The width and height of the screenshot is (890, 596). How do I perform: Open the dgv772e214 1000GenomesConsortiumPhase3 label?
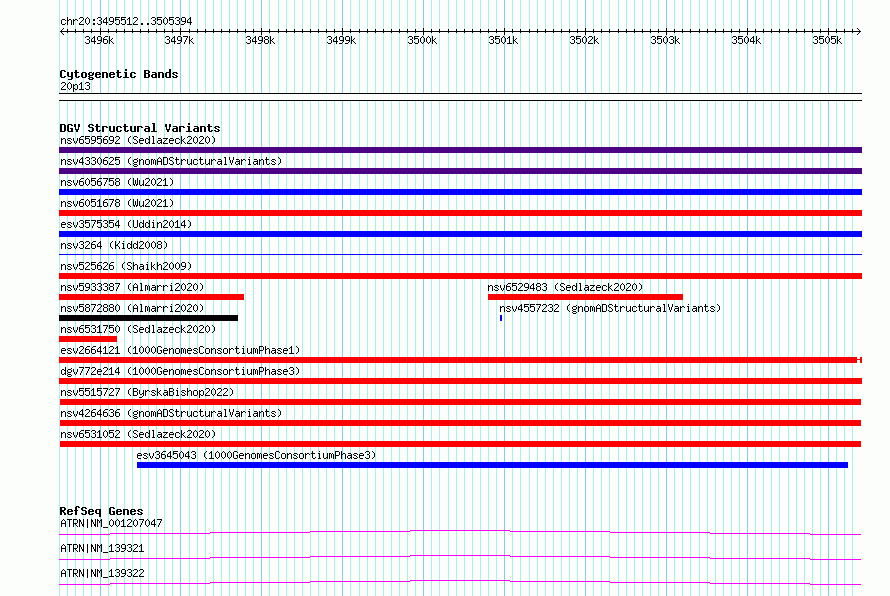point(180,371)
